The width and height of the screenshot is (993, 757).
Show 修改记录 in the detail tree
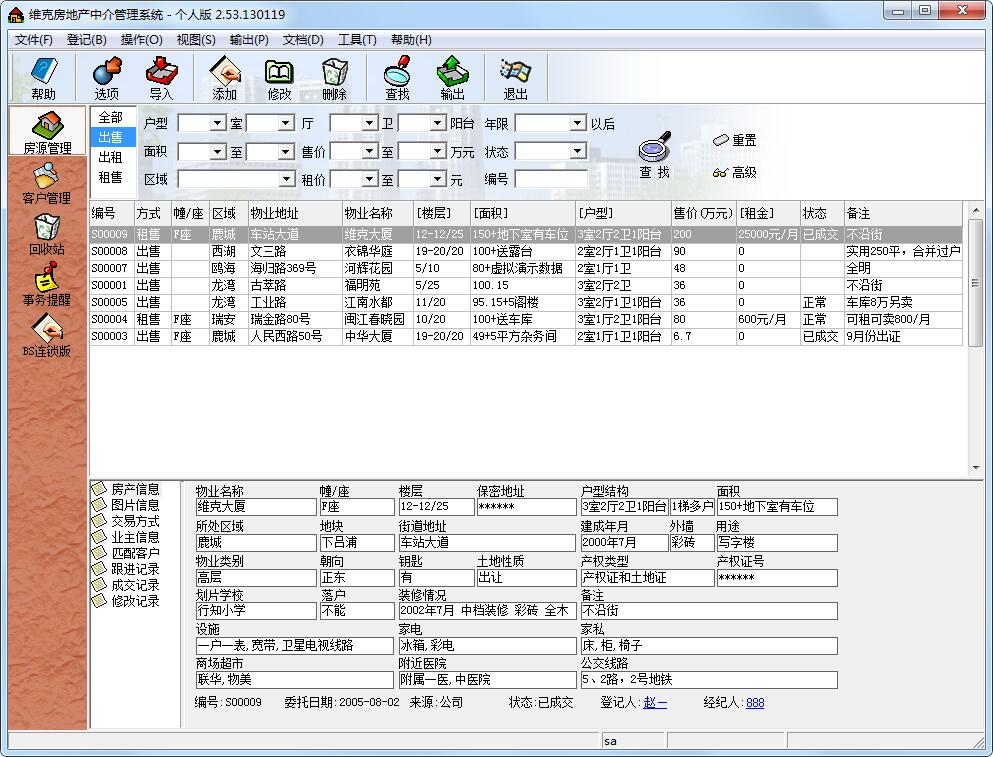point(127,601)
